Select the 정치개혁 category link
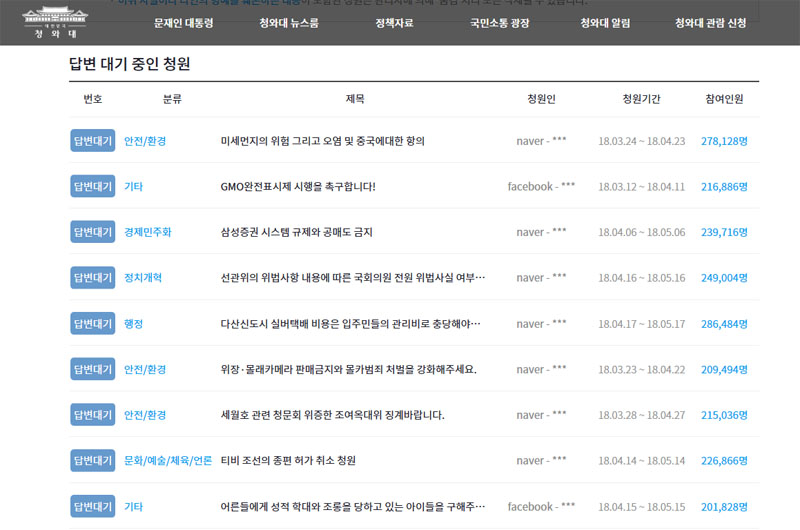 click(x=143, y=277)
